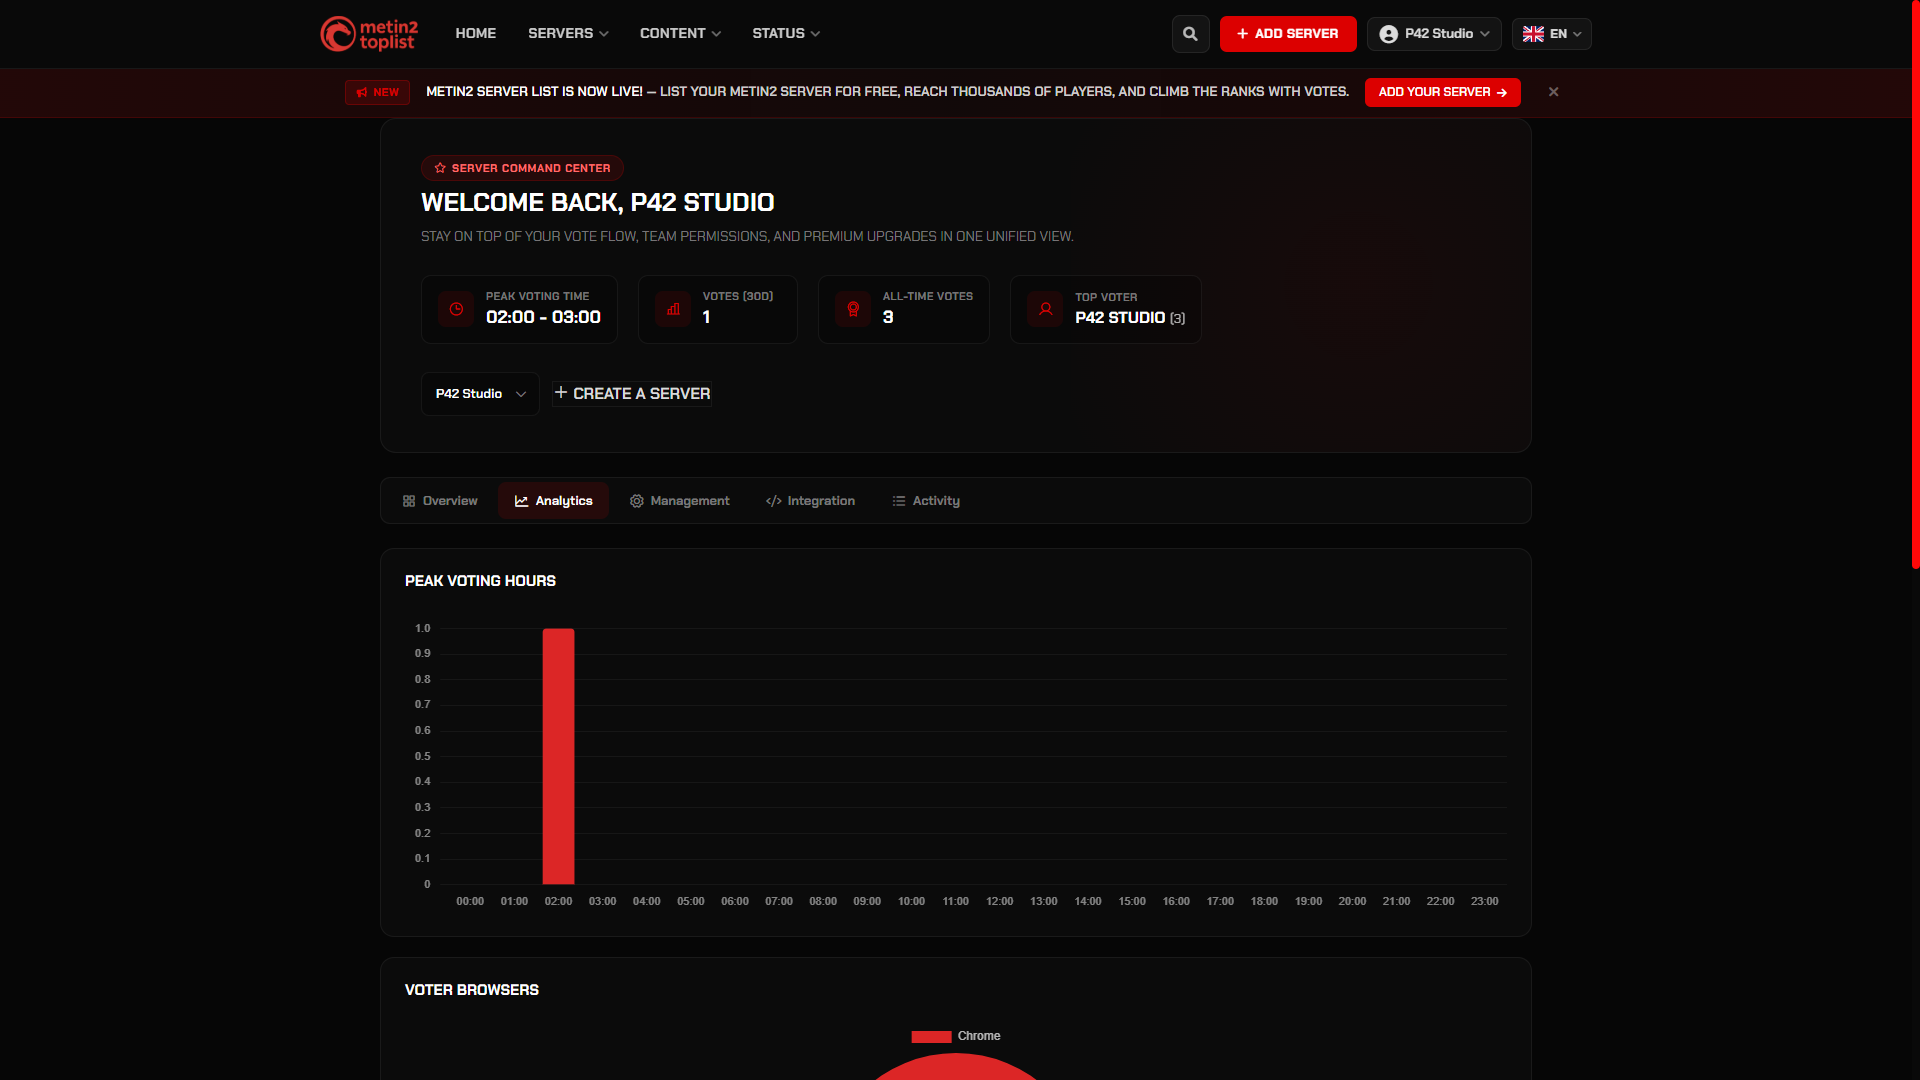The height and width of the screenshot is (1080, 1920).
Task: Click the star icon in Server Command Center badge
Action: coord(440,168)
